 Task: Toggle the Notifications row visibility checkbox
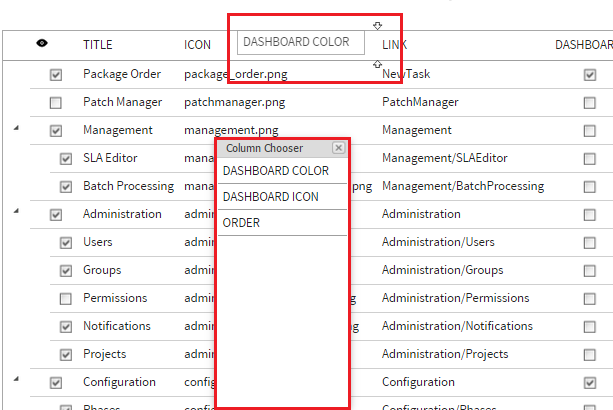[x=66, y=326]
